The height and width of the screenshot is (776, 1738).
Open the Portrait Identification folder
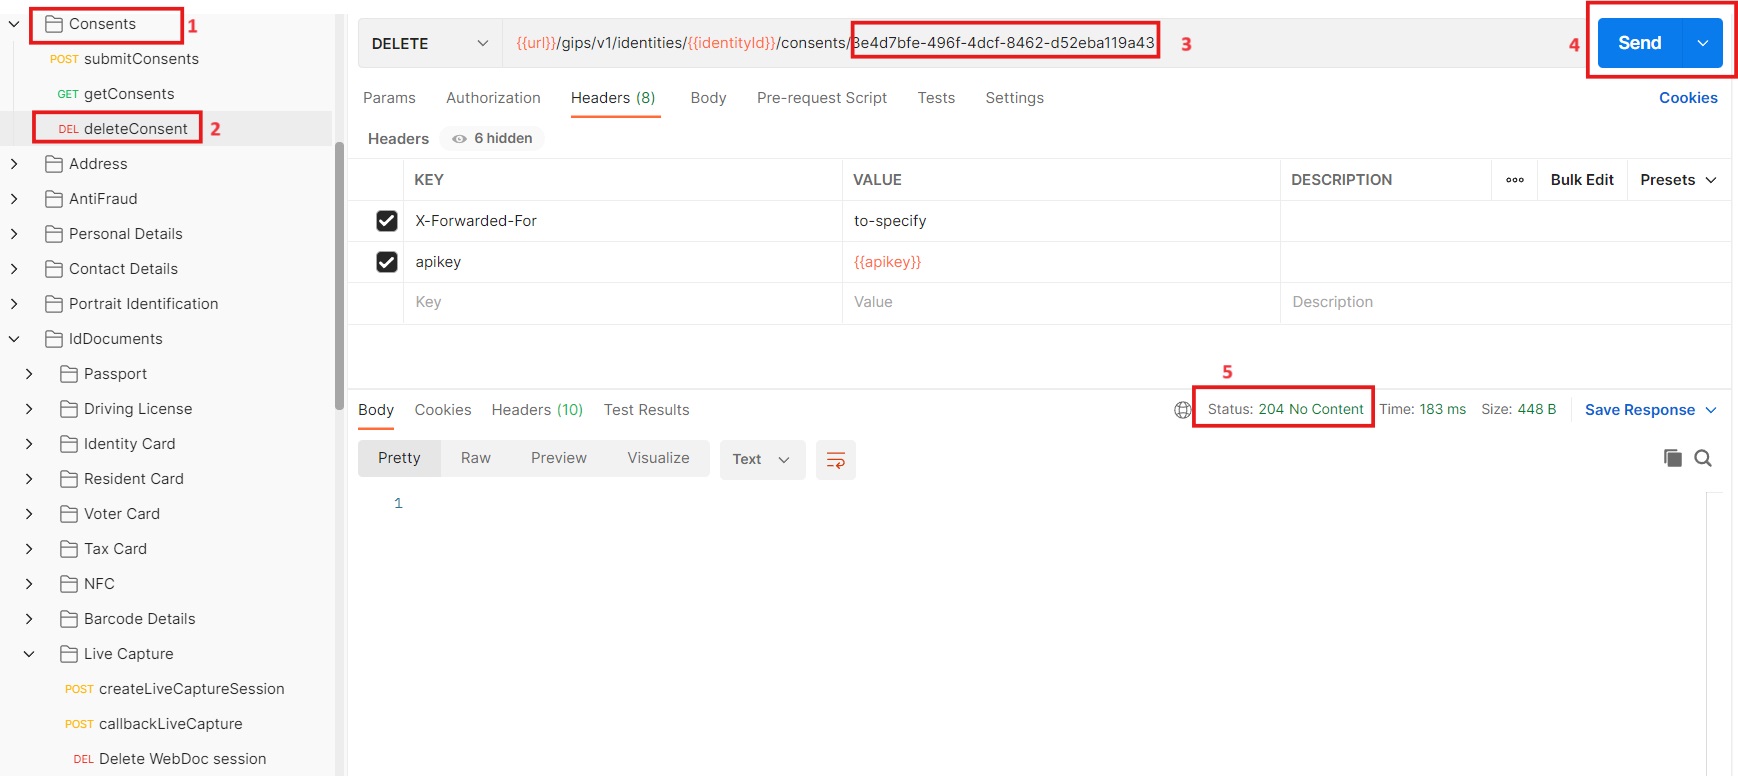pyautogui.click(x=143, y=304)
